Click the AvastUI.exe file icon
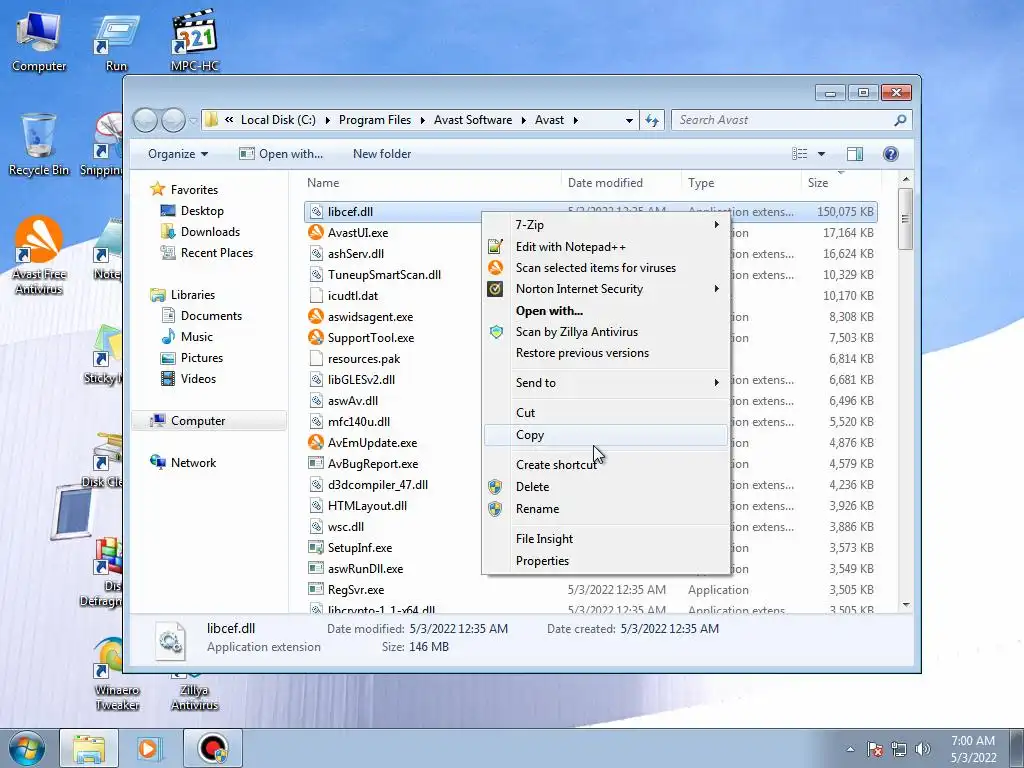Screen dimensions: 1024x768 [316, 232]
